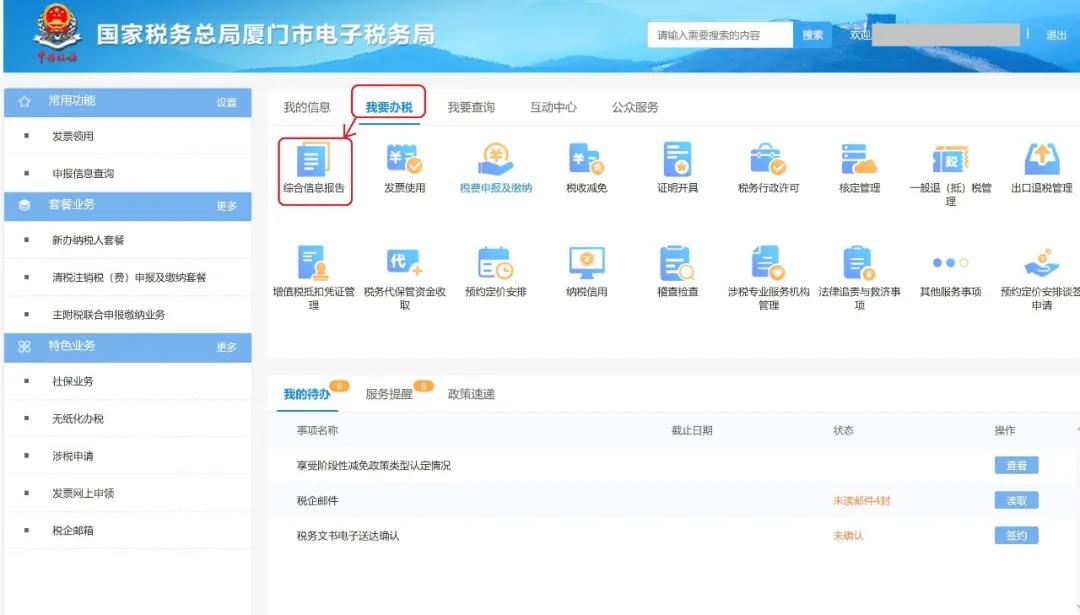Open the 互动中心 tab
This screenshot has height=615, width=1080.
(x=555, y=104)
